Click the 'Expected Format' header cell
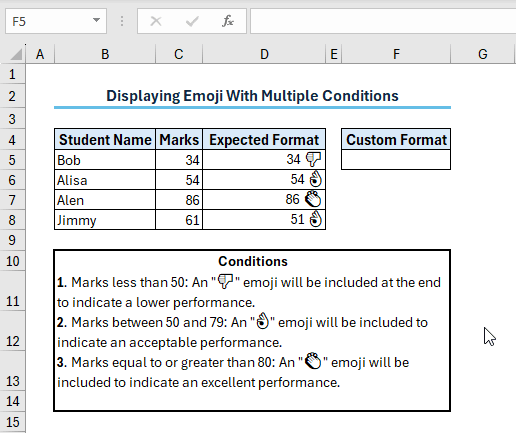The width and height of the screenshot is (516, 433). click(x=264, y=139)
